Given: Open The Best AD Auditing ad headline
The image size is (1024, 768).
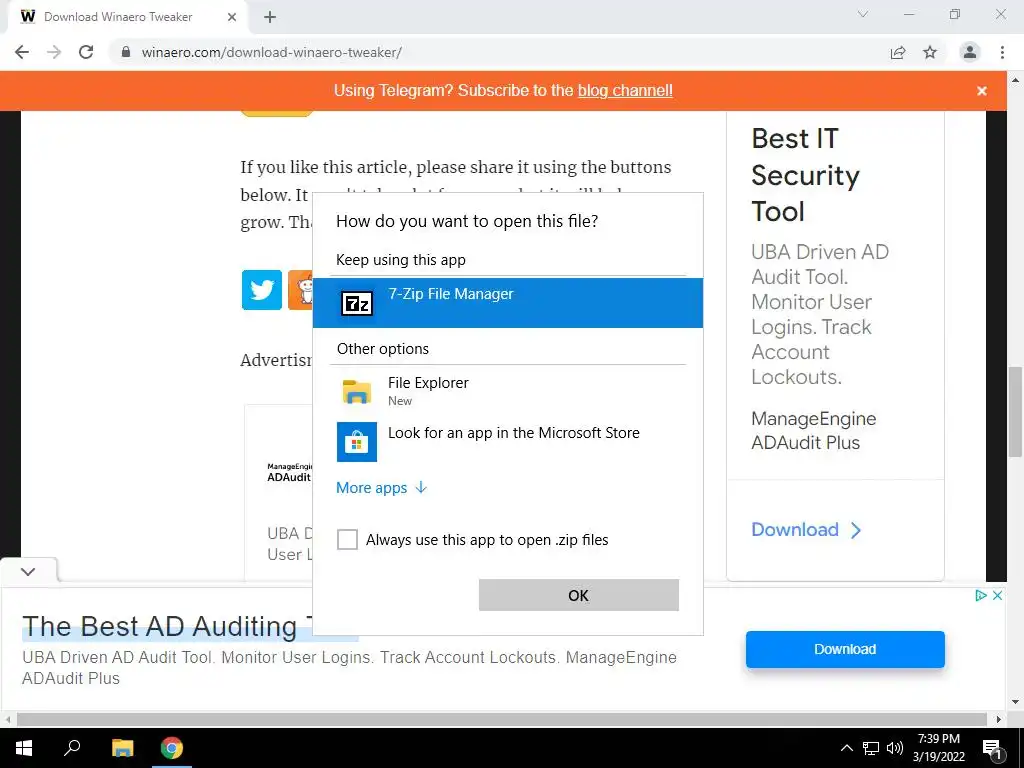Looking at the screenshot, I should [x=168, y=626].
